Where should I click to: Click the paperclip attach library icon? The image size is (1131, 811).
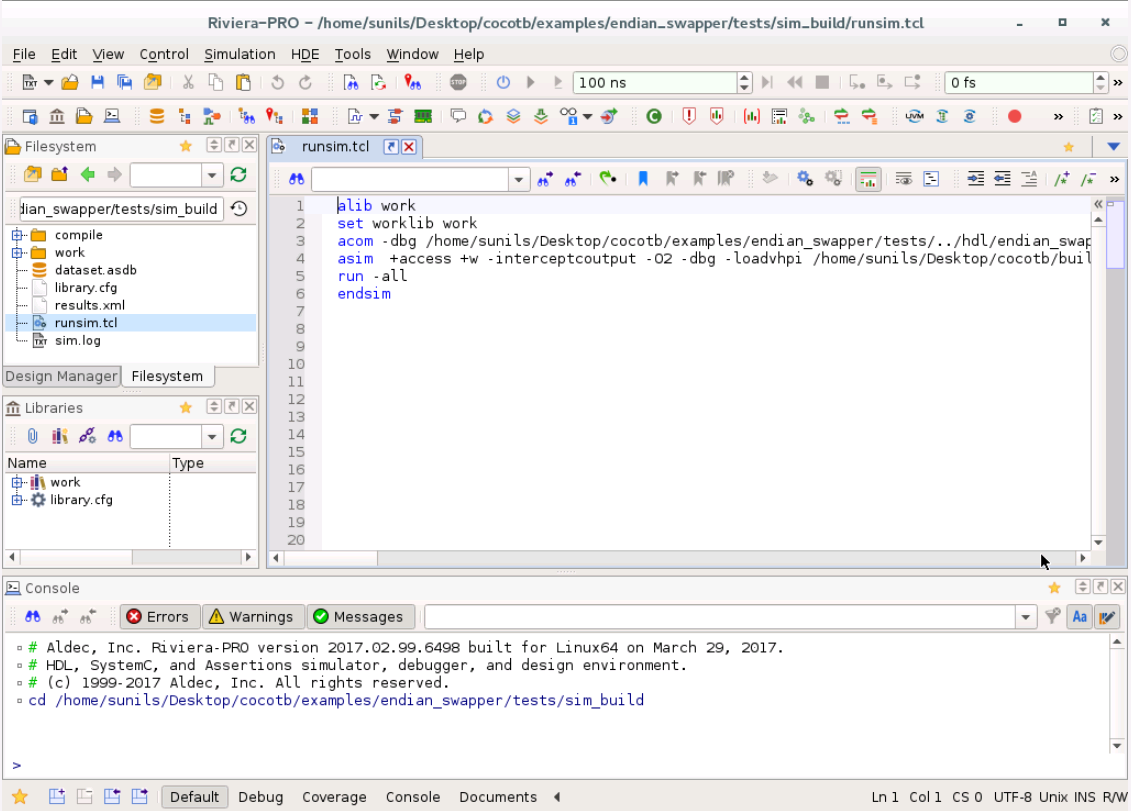(x=32, y=436)
